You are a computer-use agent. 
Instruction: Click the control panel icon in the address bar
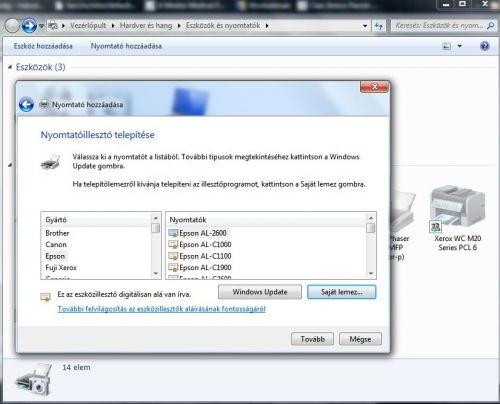53,26
